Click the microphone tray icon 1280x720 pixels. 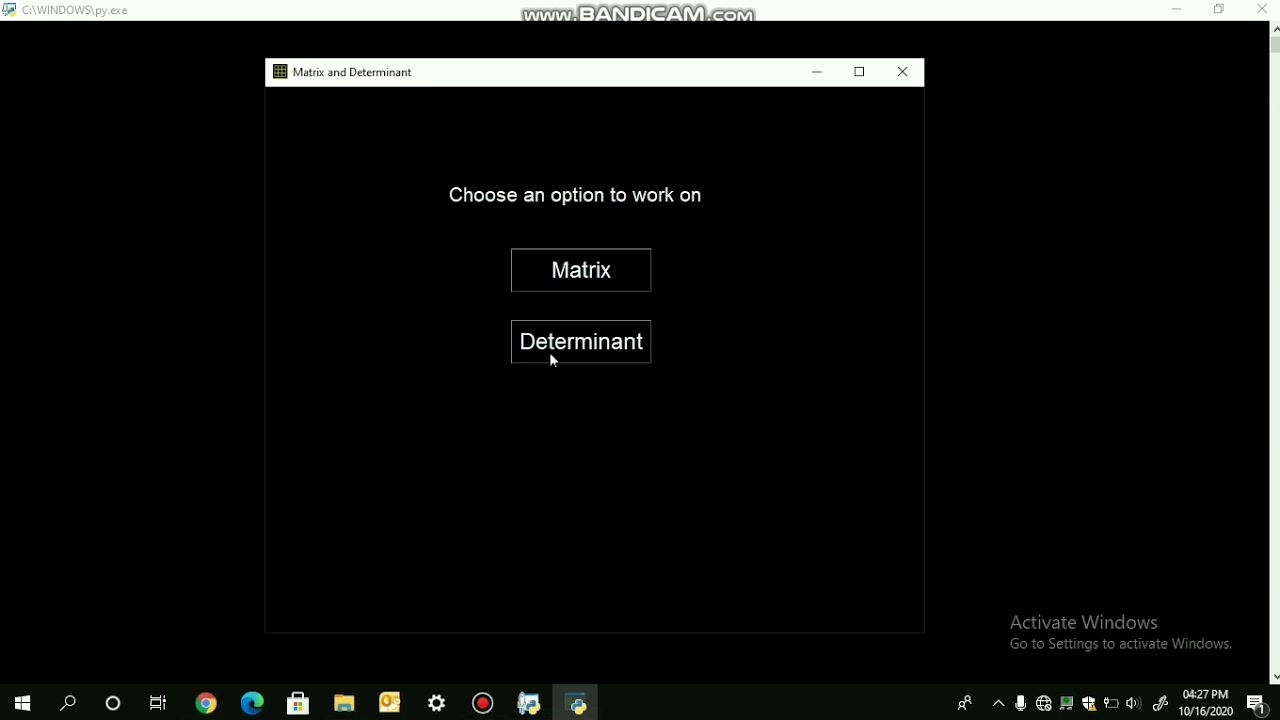click(1020, 703)
